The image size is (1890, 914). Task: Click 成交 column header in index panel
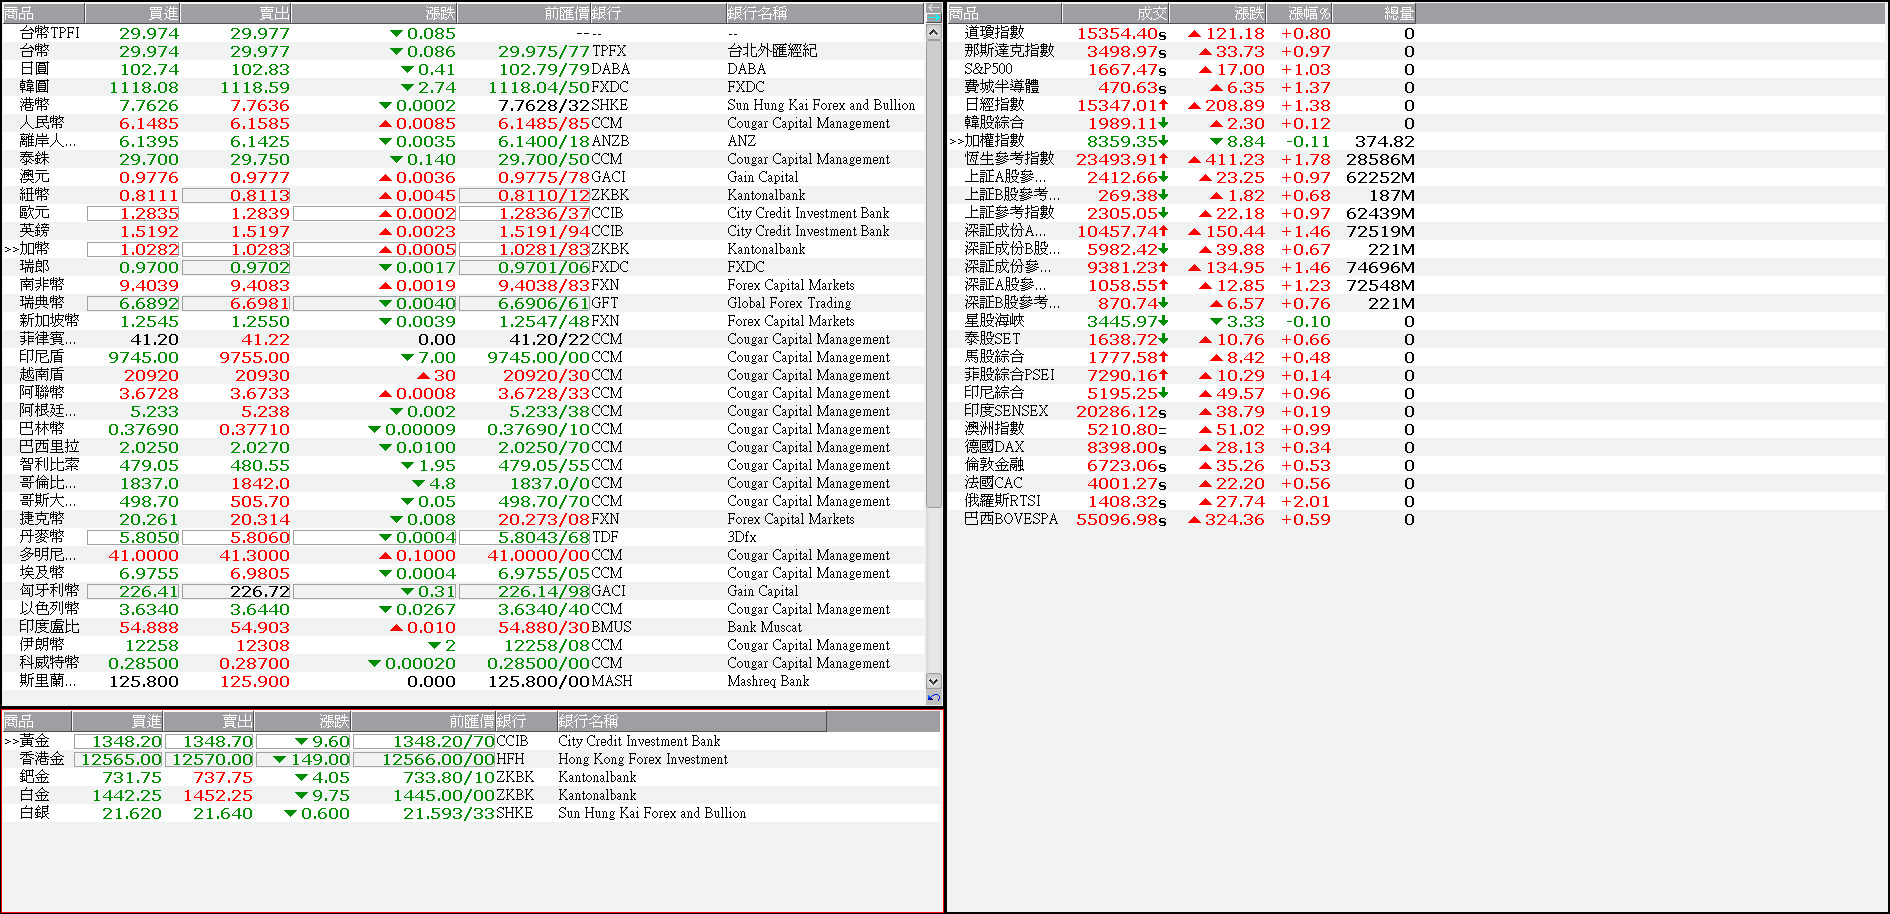coord(1115,13)
